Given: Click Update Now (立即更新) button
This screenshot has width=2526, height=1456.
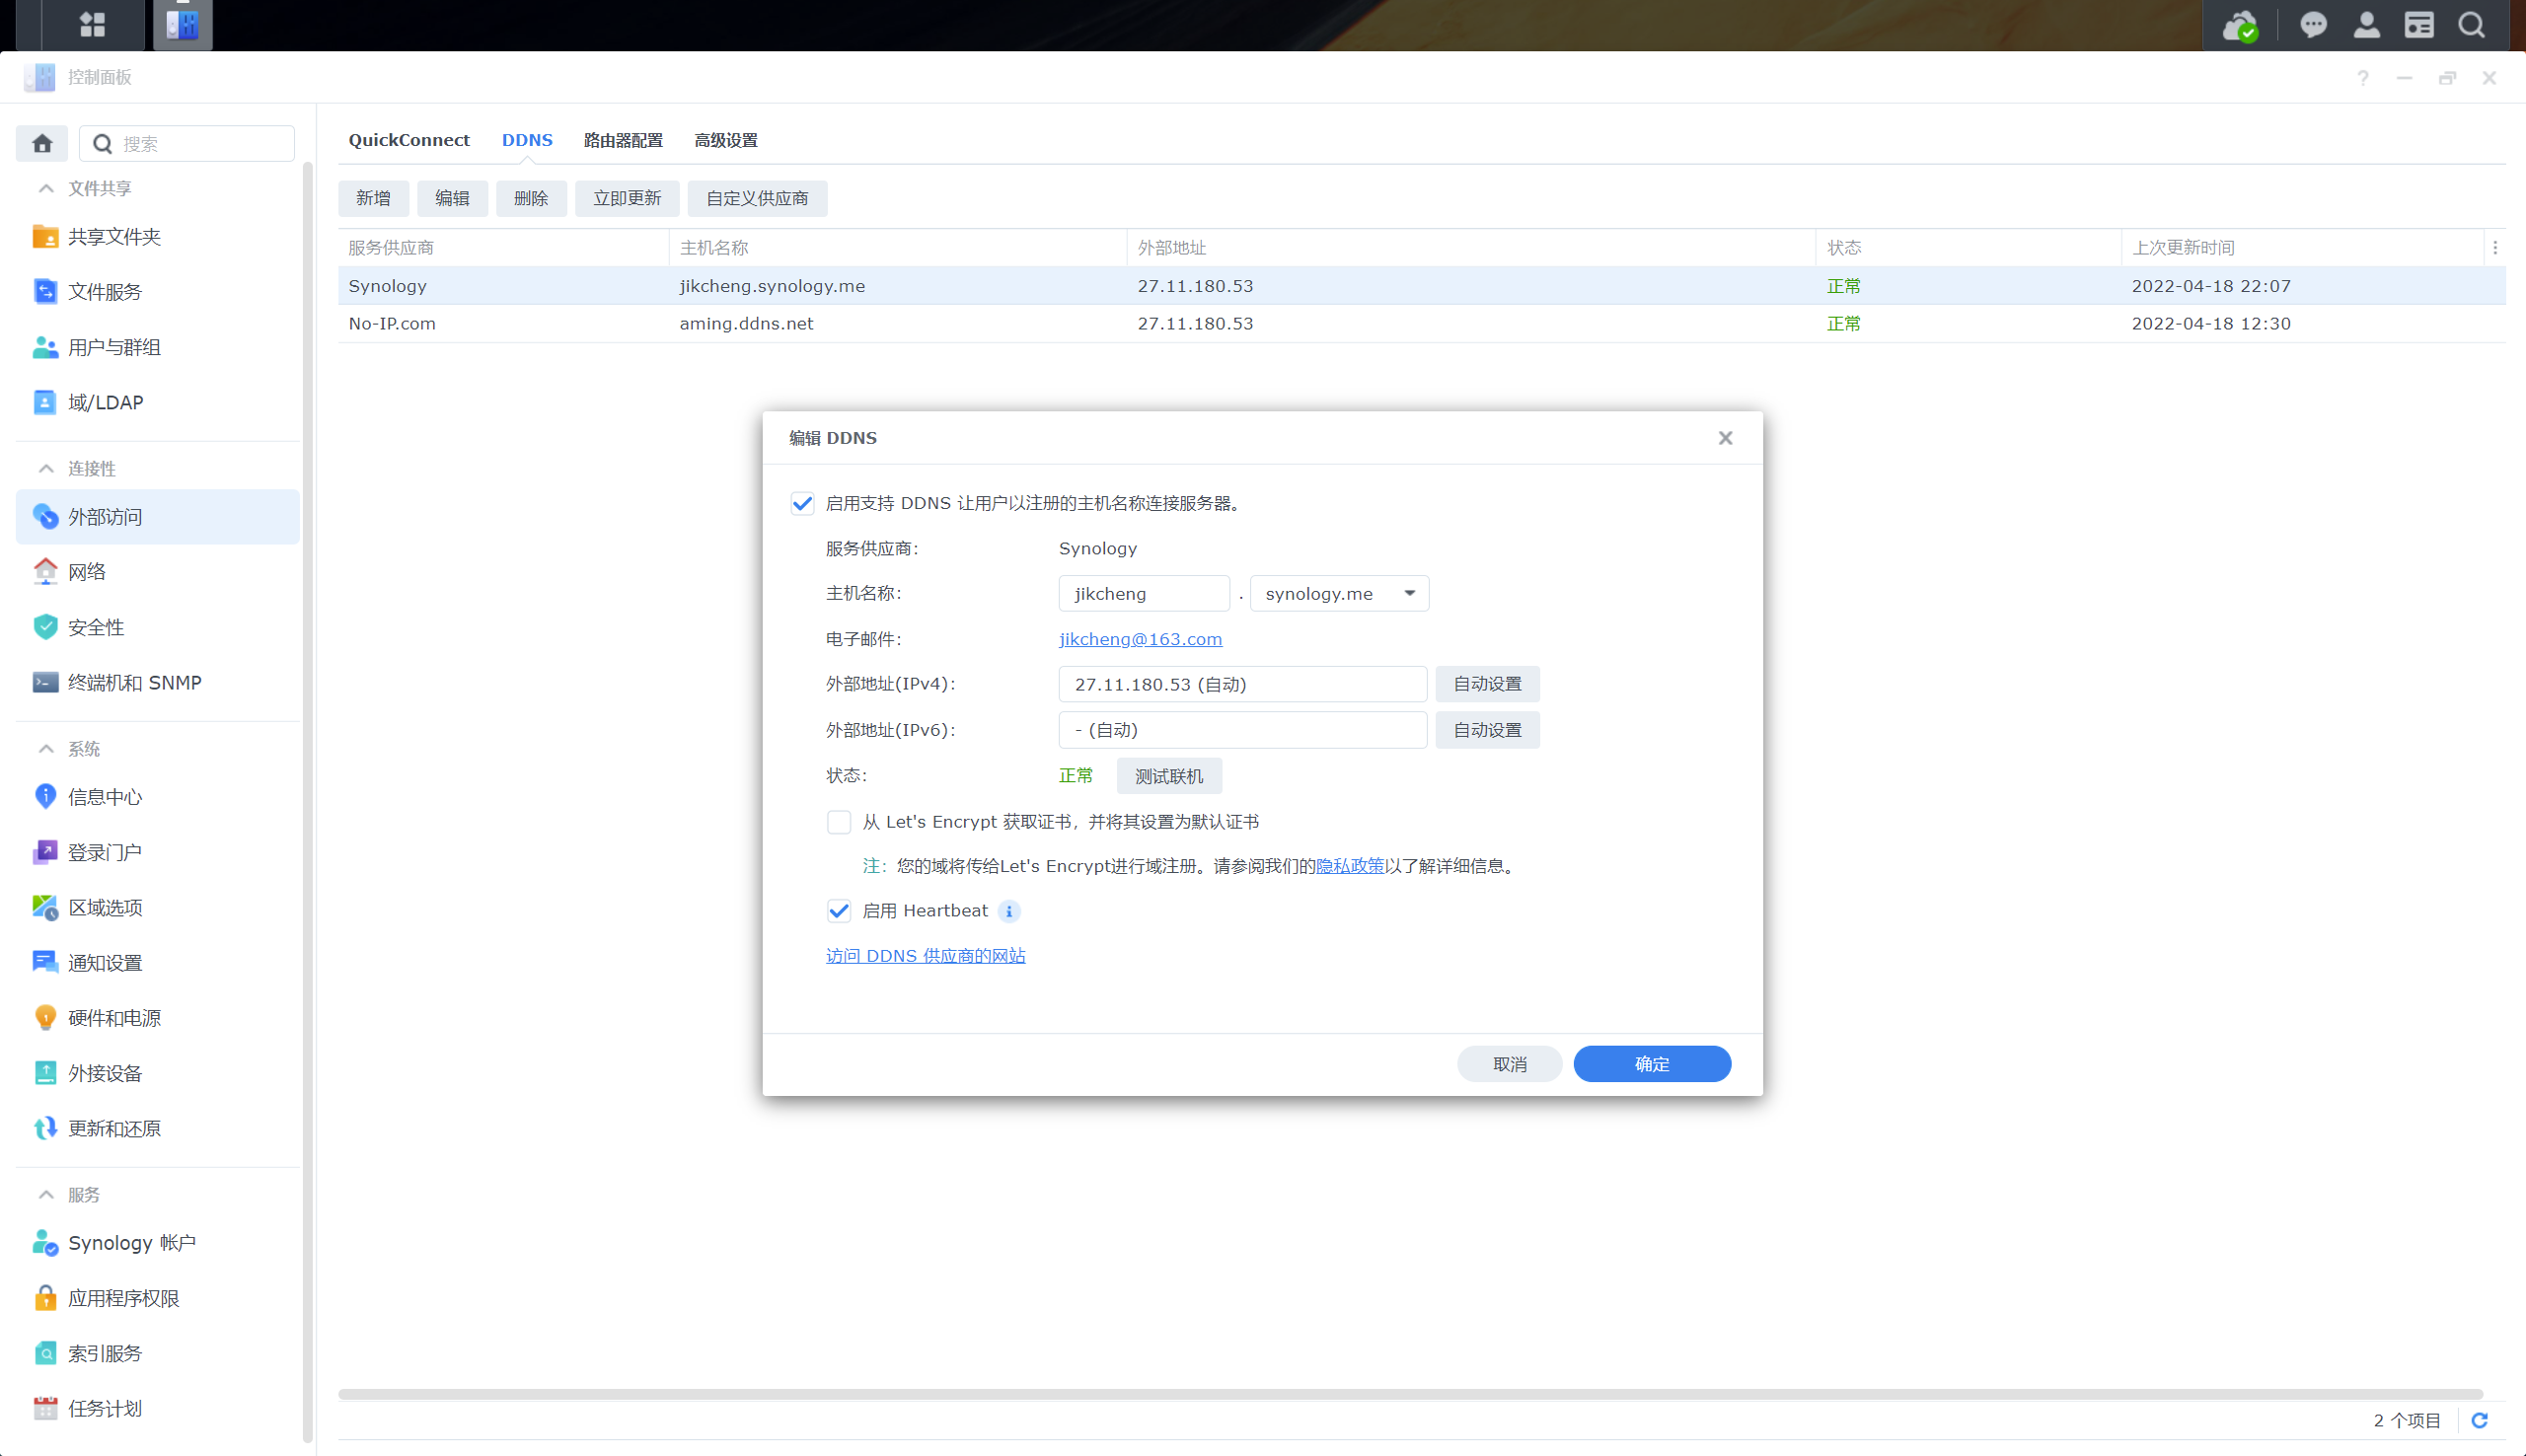Looking at the screenshot, I should [x=627, y=198].
